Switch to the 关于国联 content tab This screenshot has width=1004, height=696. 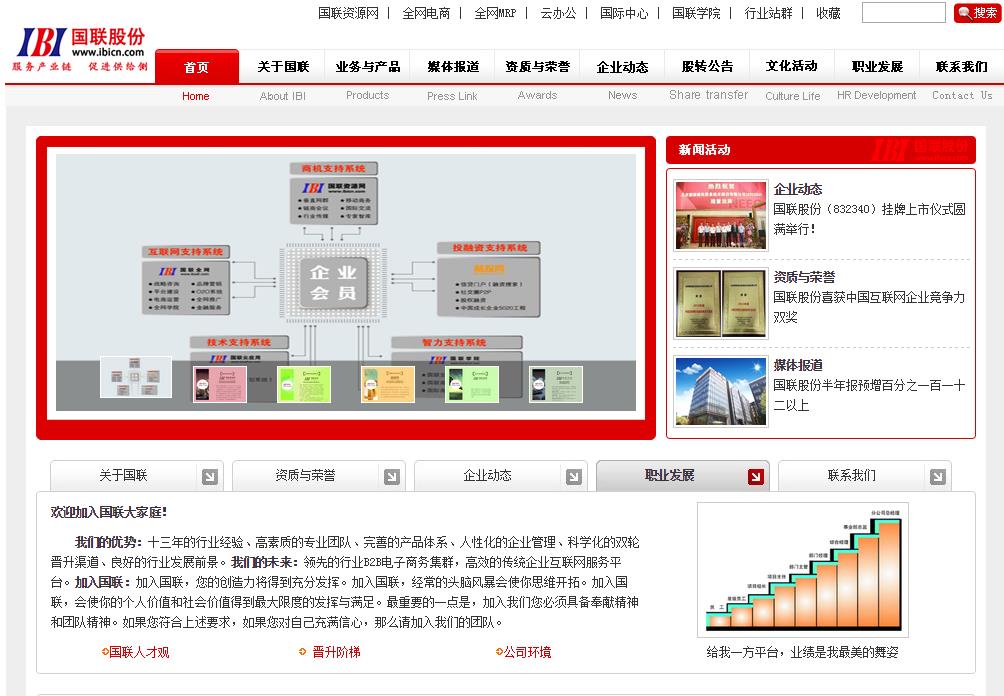click(x=137, y=476)
